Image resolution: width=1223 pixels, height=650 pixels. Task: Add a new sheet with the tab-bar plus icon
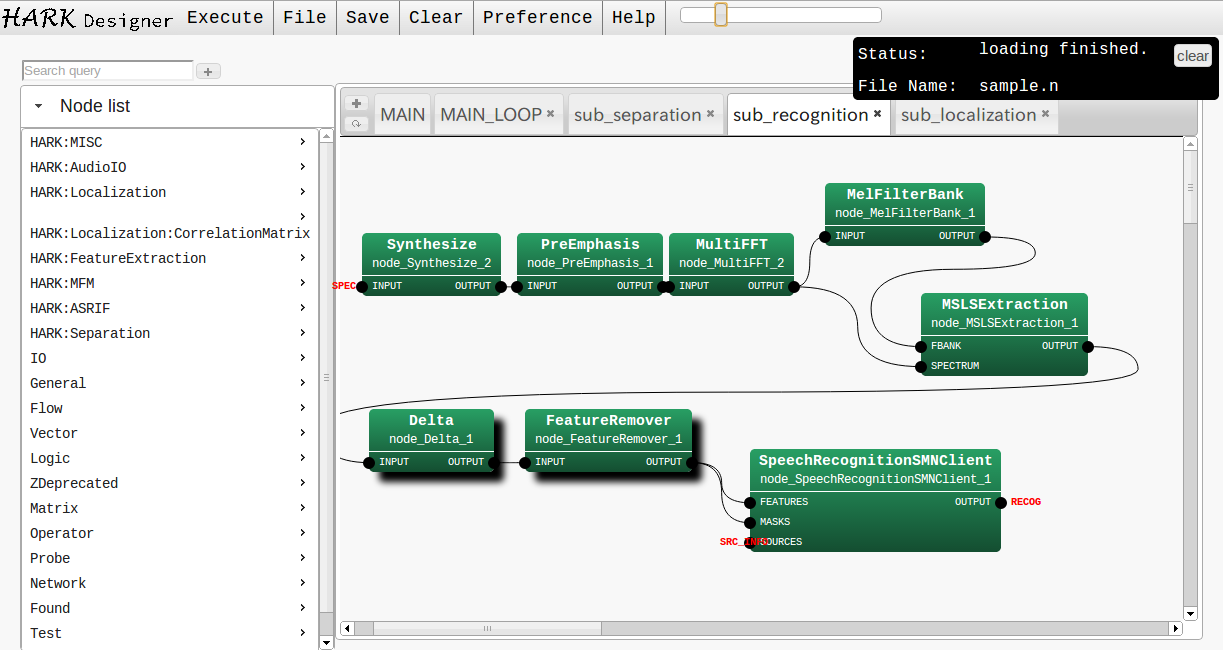[x=357, y=103]
